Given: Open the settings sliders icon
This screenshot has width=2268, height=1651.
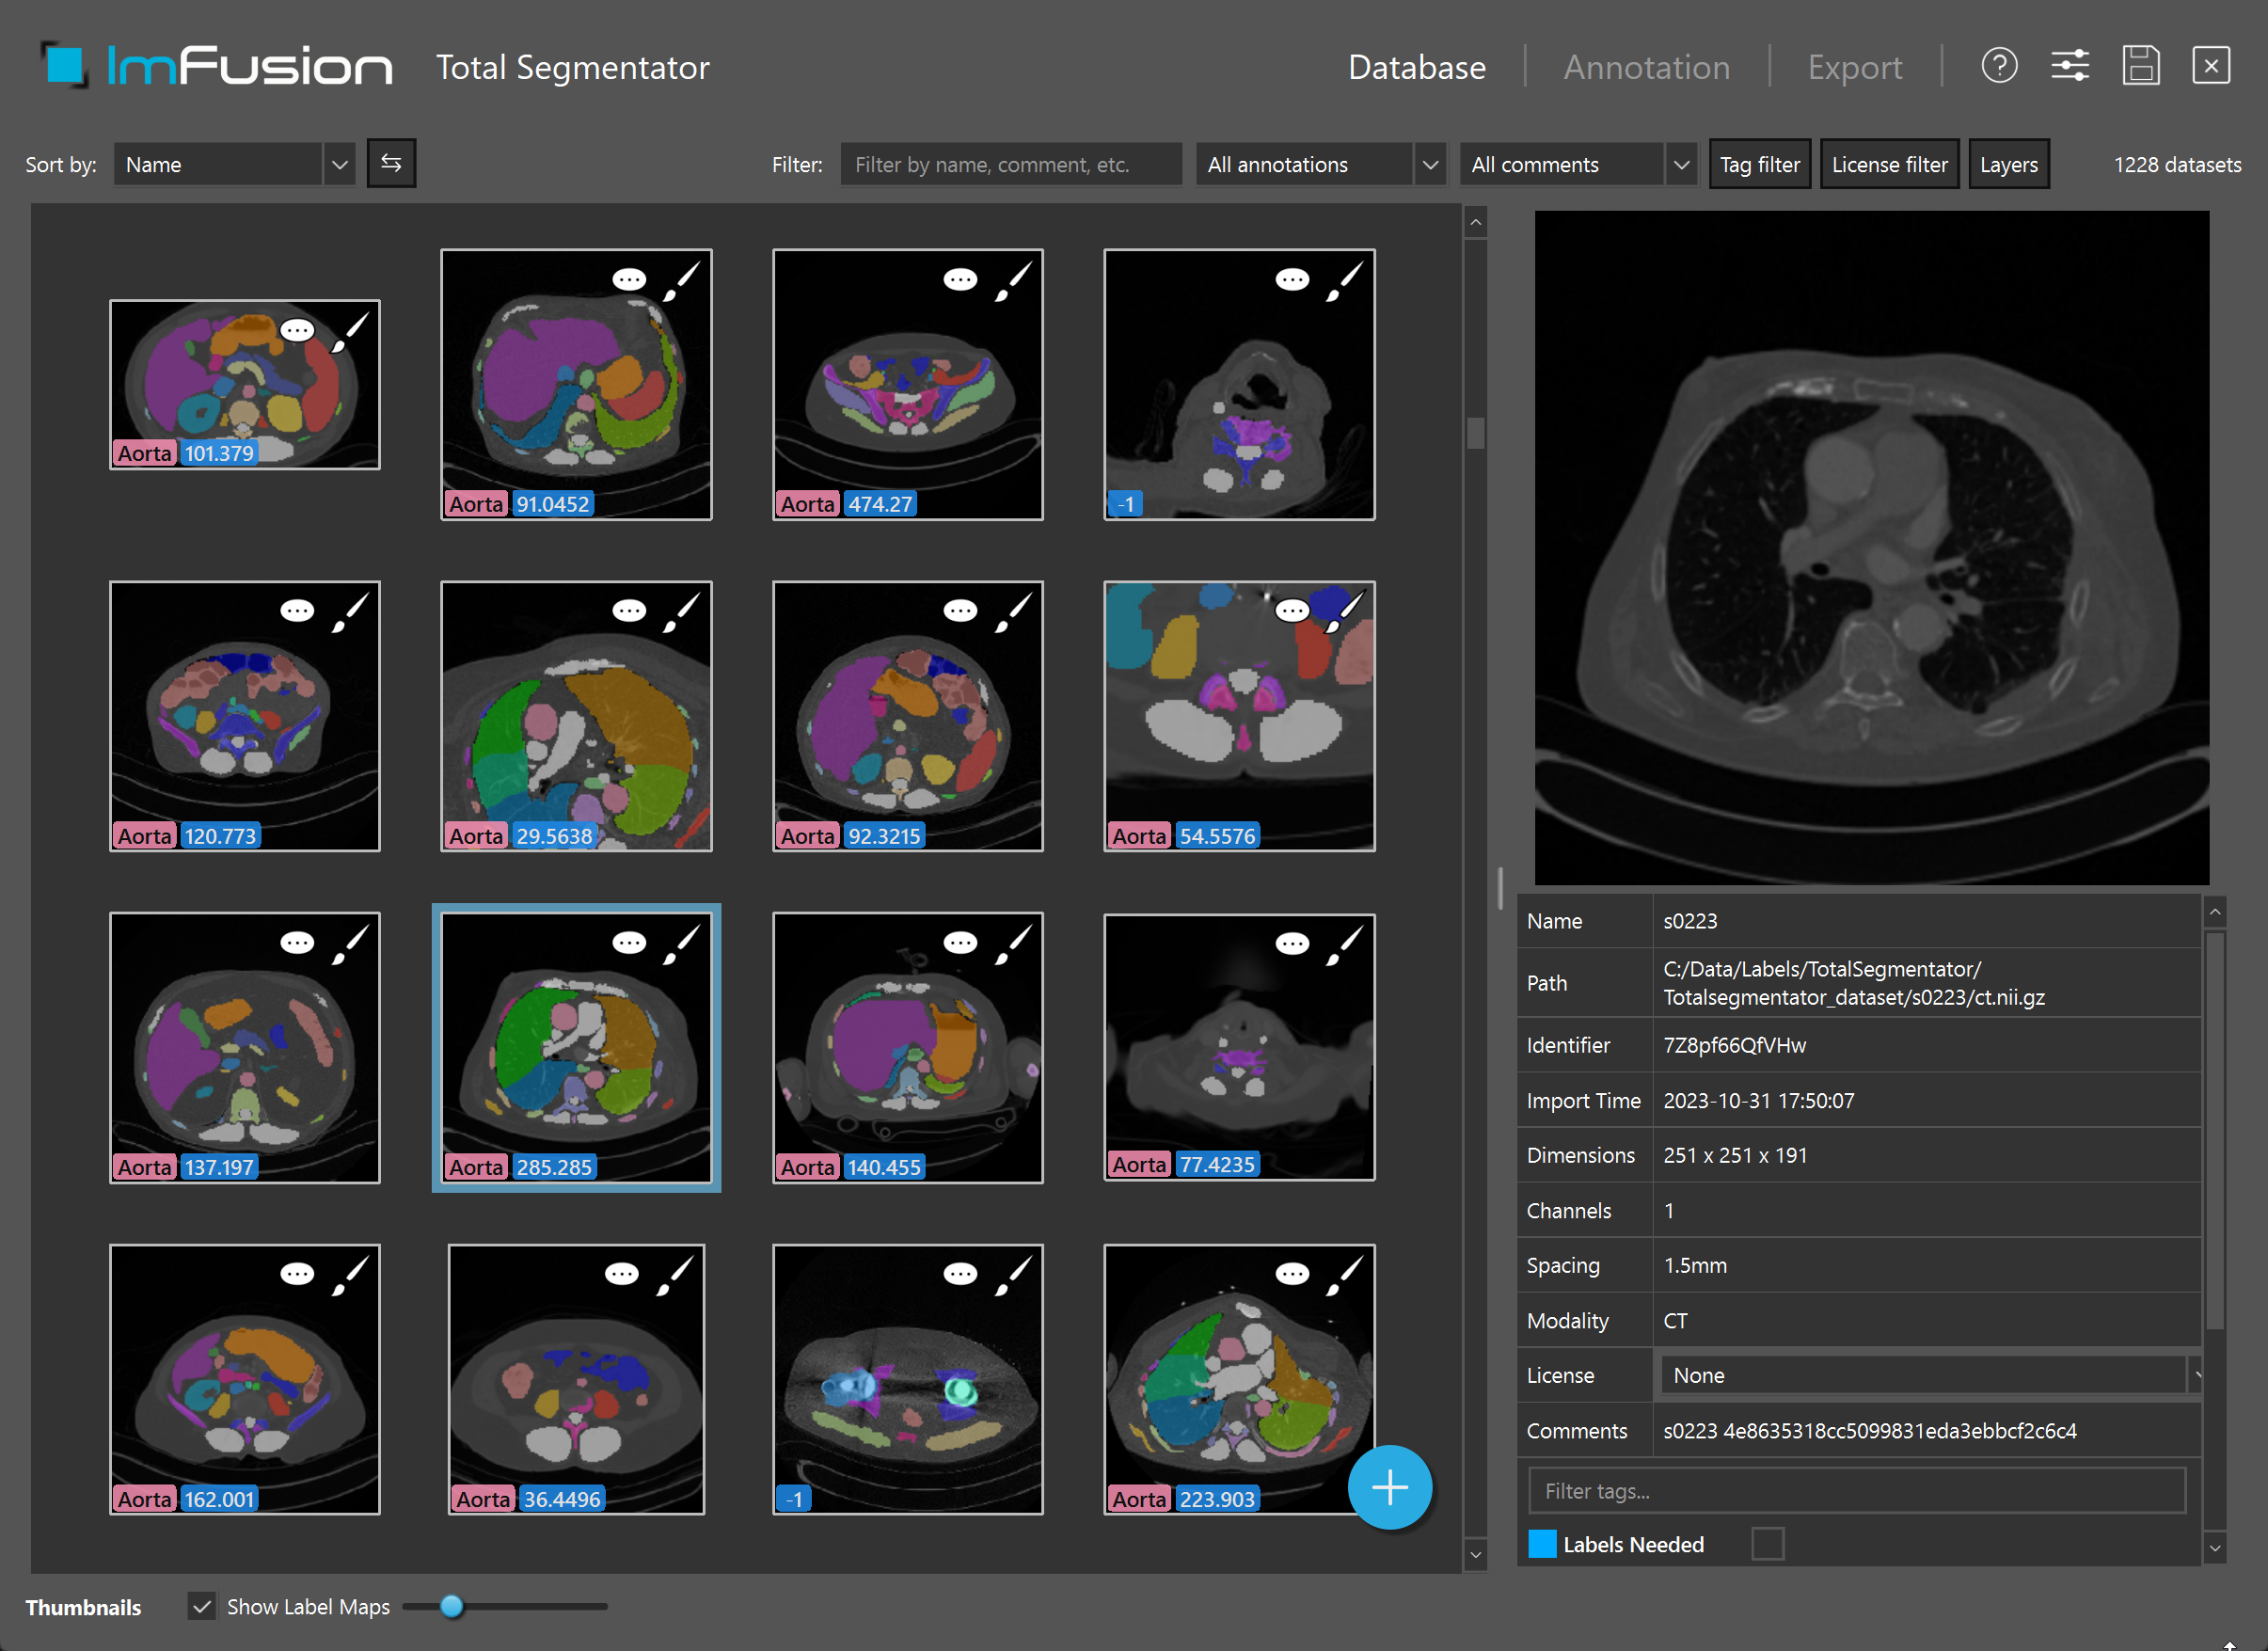Looking at the screenshot, I should point(2070,66).
